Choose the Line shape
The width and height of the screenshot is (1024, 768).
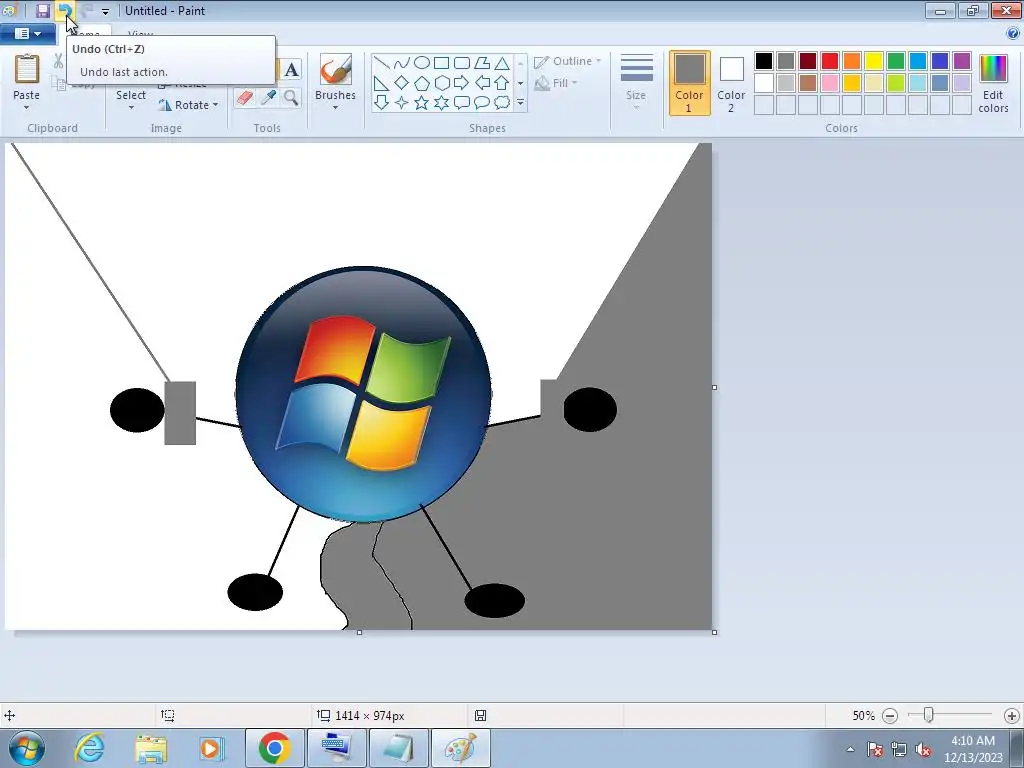[381, 63]
